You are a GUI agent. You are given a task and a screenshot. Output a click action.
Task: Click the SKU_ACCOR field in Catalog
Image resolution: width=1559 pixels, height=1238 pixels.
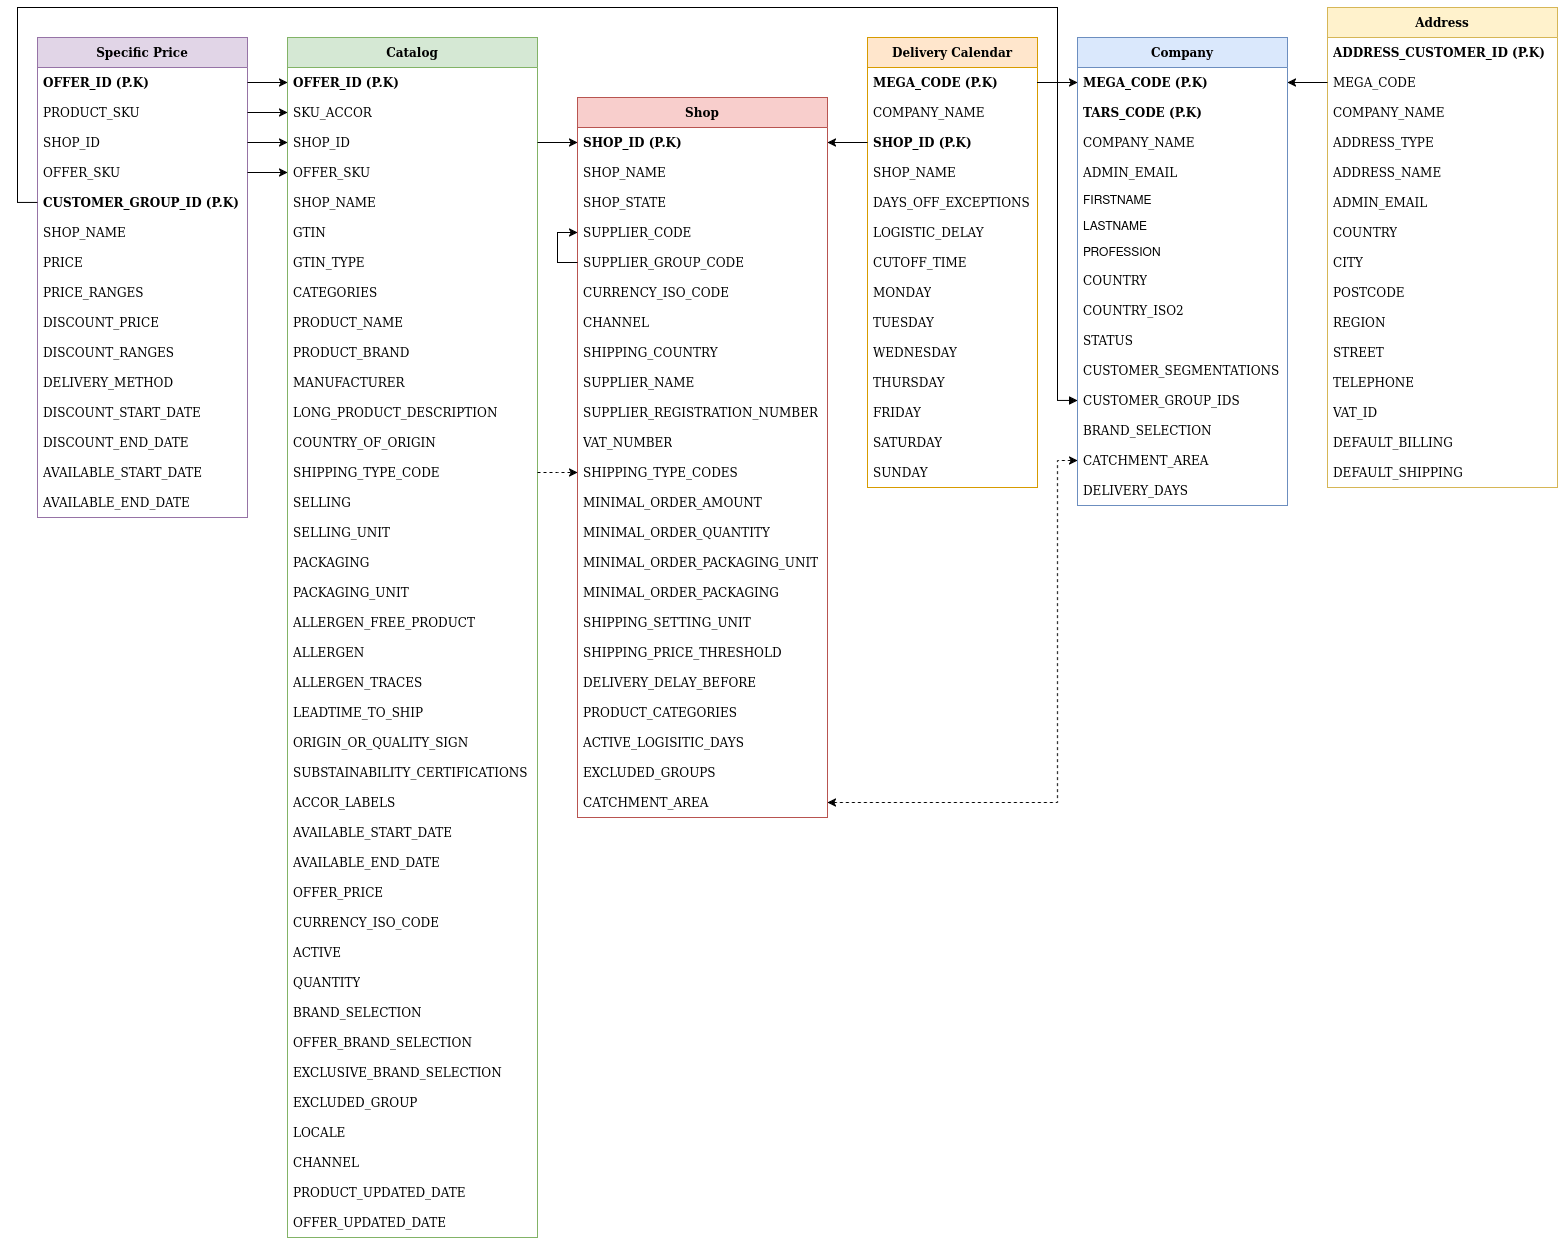click(x=332, y=112)
